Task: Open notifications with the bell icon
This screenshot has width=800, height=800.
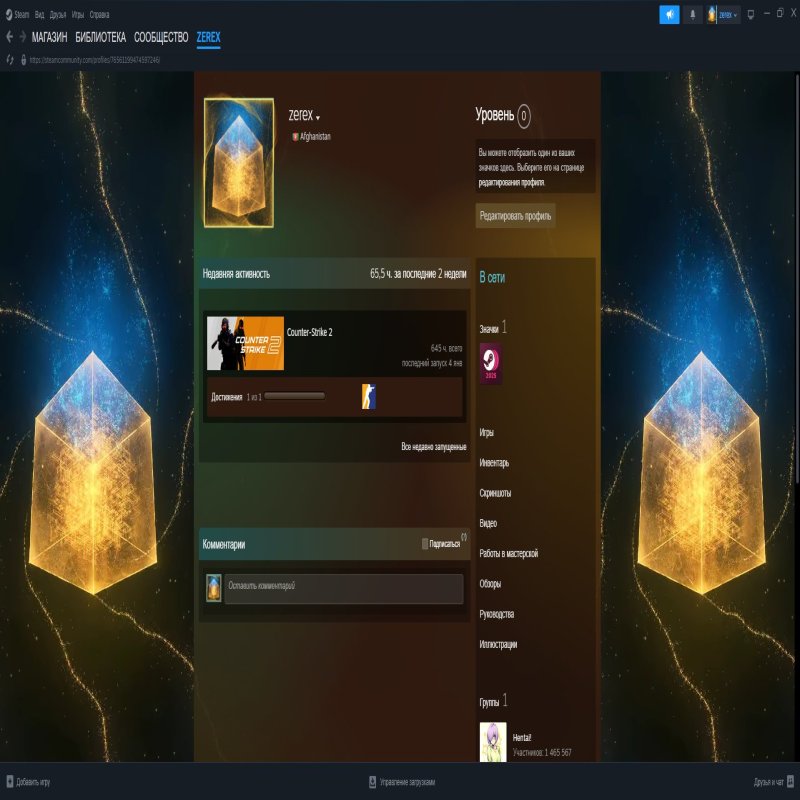Action: point(693,13)
